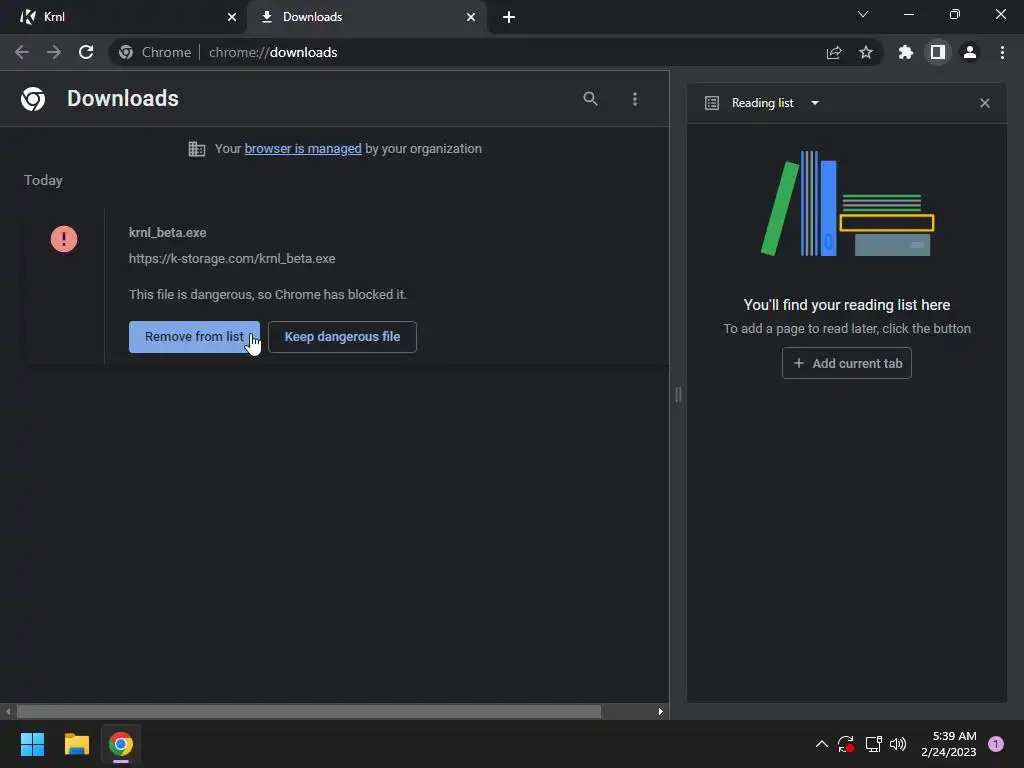Select the Downloads browser tab
The width and height of the screenshot is (1024, 768).
click(x=366, y=17)
